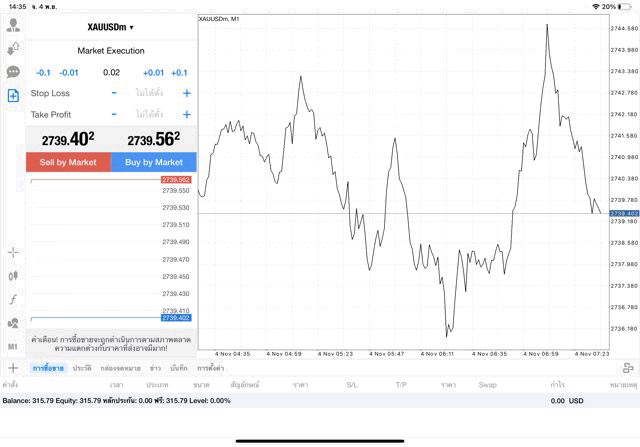640x447 pixels.
Task: Decrease the Take Profit value with minus
Action: click(x=114, y=114)
